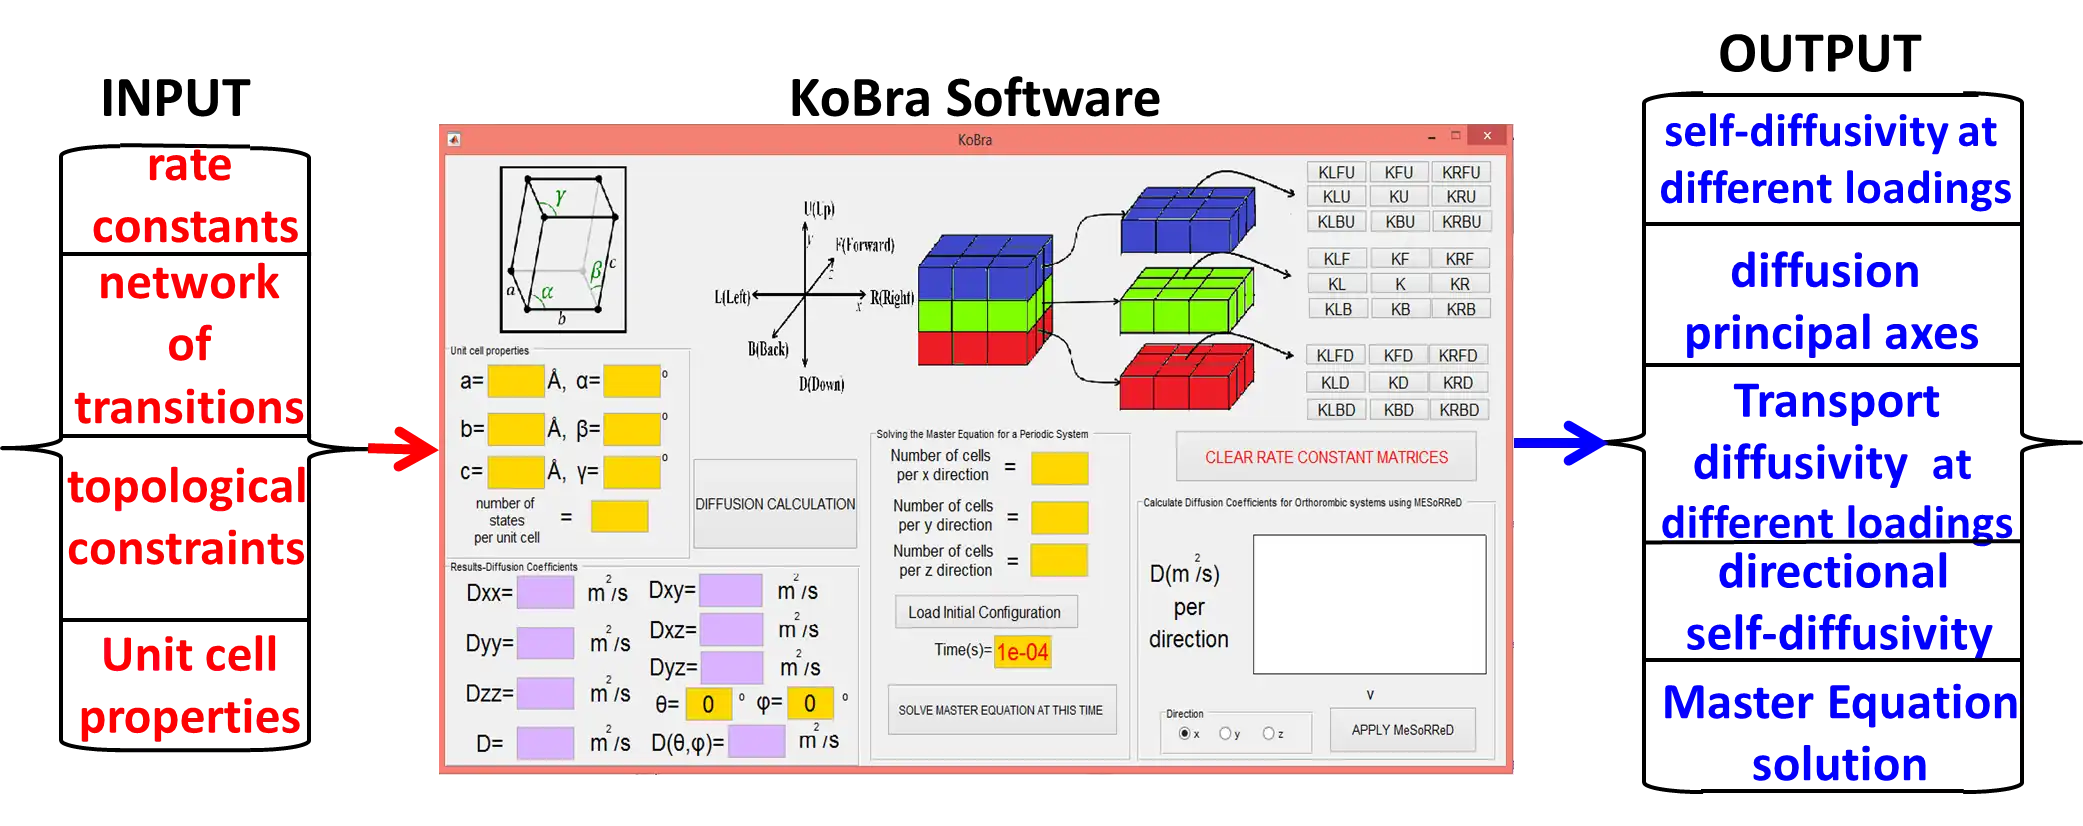Click the KBD rate constant button
This screenshot has height=826, width=2083.
click(x=1398, y=410)
